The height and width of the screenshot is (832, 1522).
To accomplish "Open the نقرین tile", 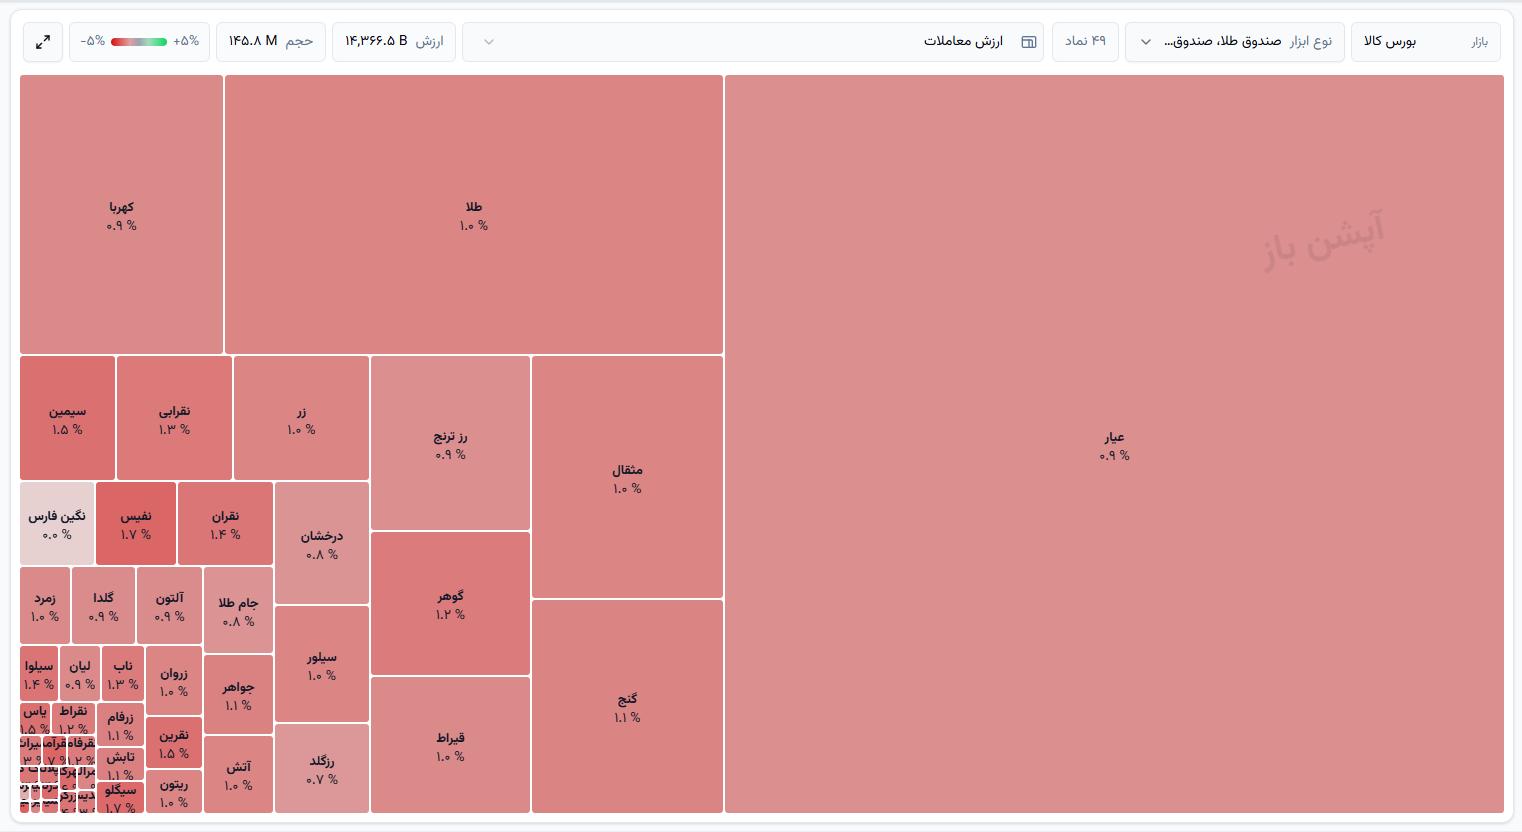I will pyautogui.click(x=174, y=742).
